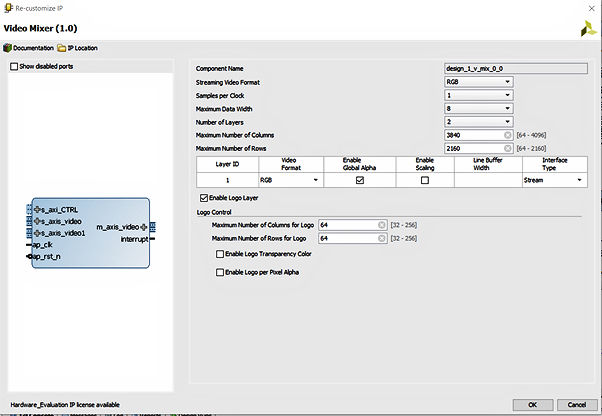Screen dimensions: 602x416
Task: Expand the m_axis_video port plus icon
Action: click(144, 227)
